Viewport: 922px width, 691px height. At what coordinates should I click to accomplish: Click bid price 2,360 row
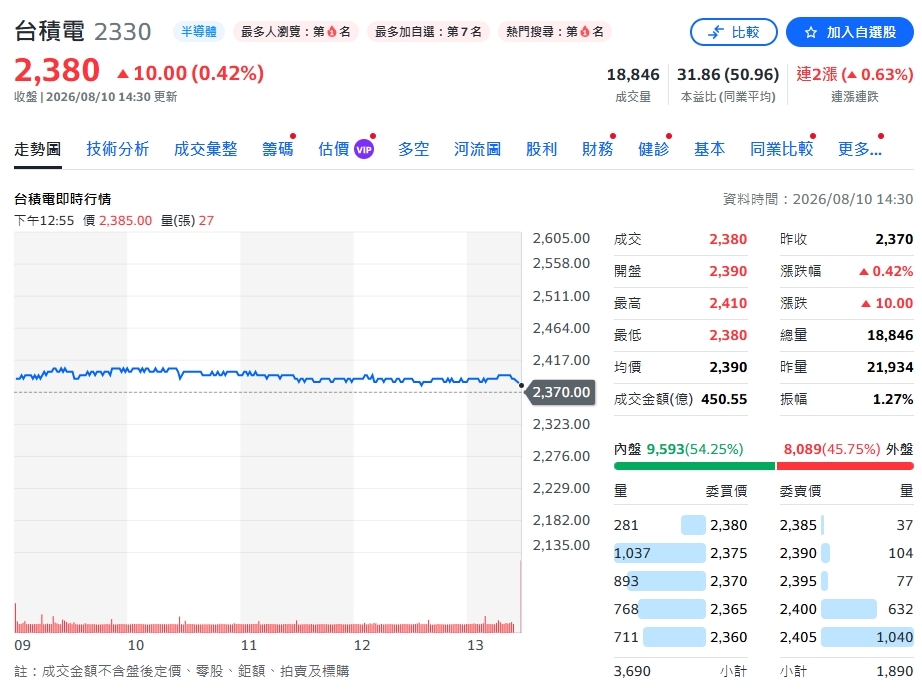pos(680,637)
